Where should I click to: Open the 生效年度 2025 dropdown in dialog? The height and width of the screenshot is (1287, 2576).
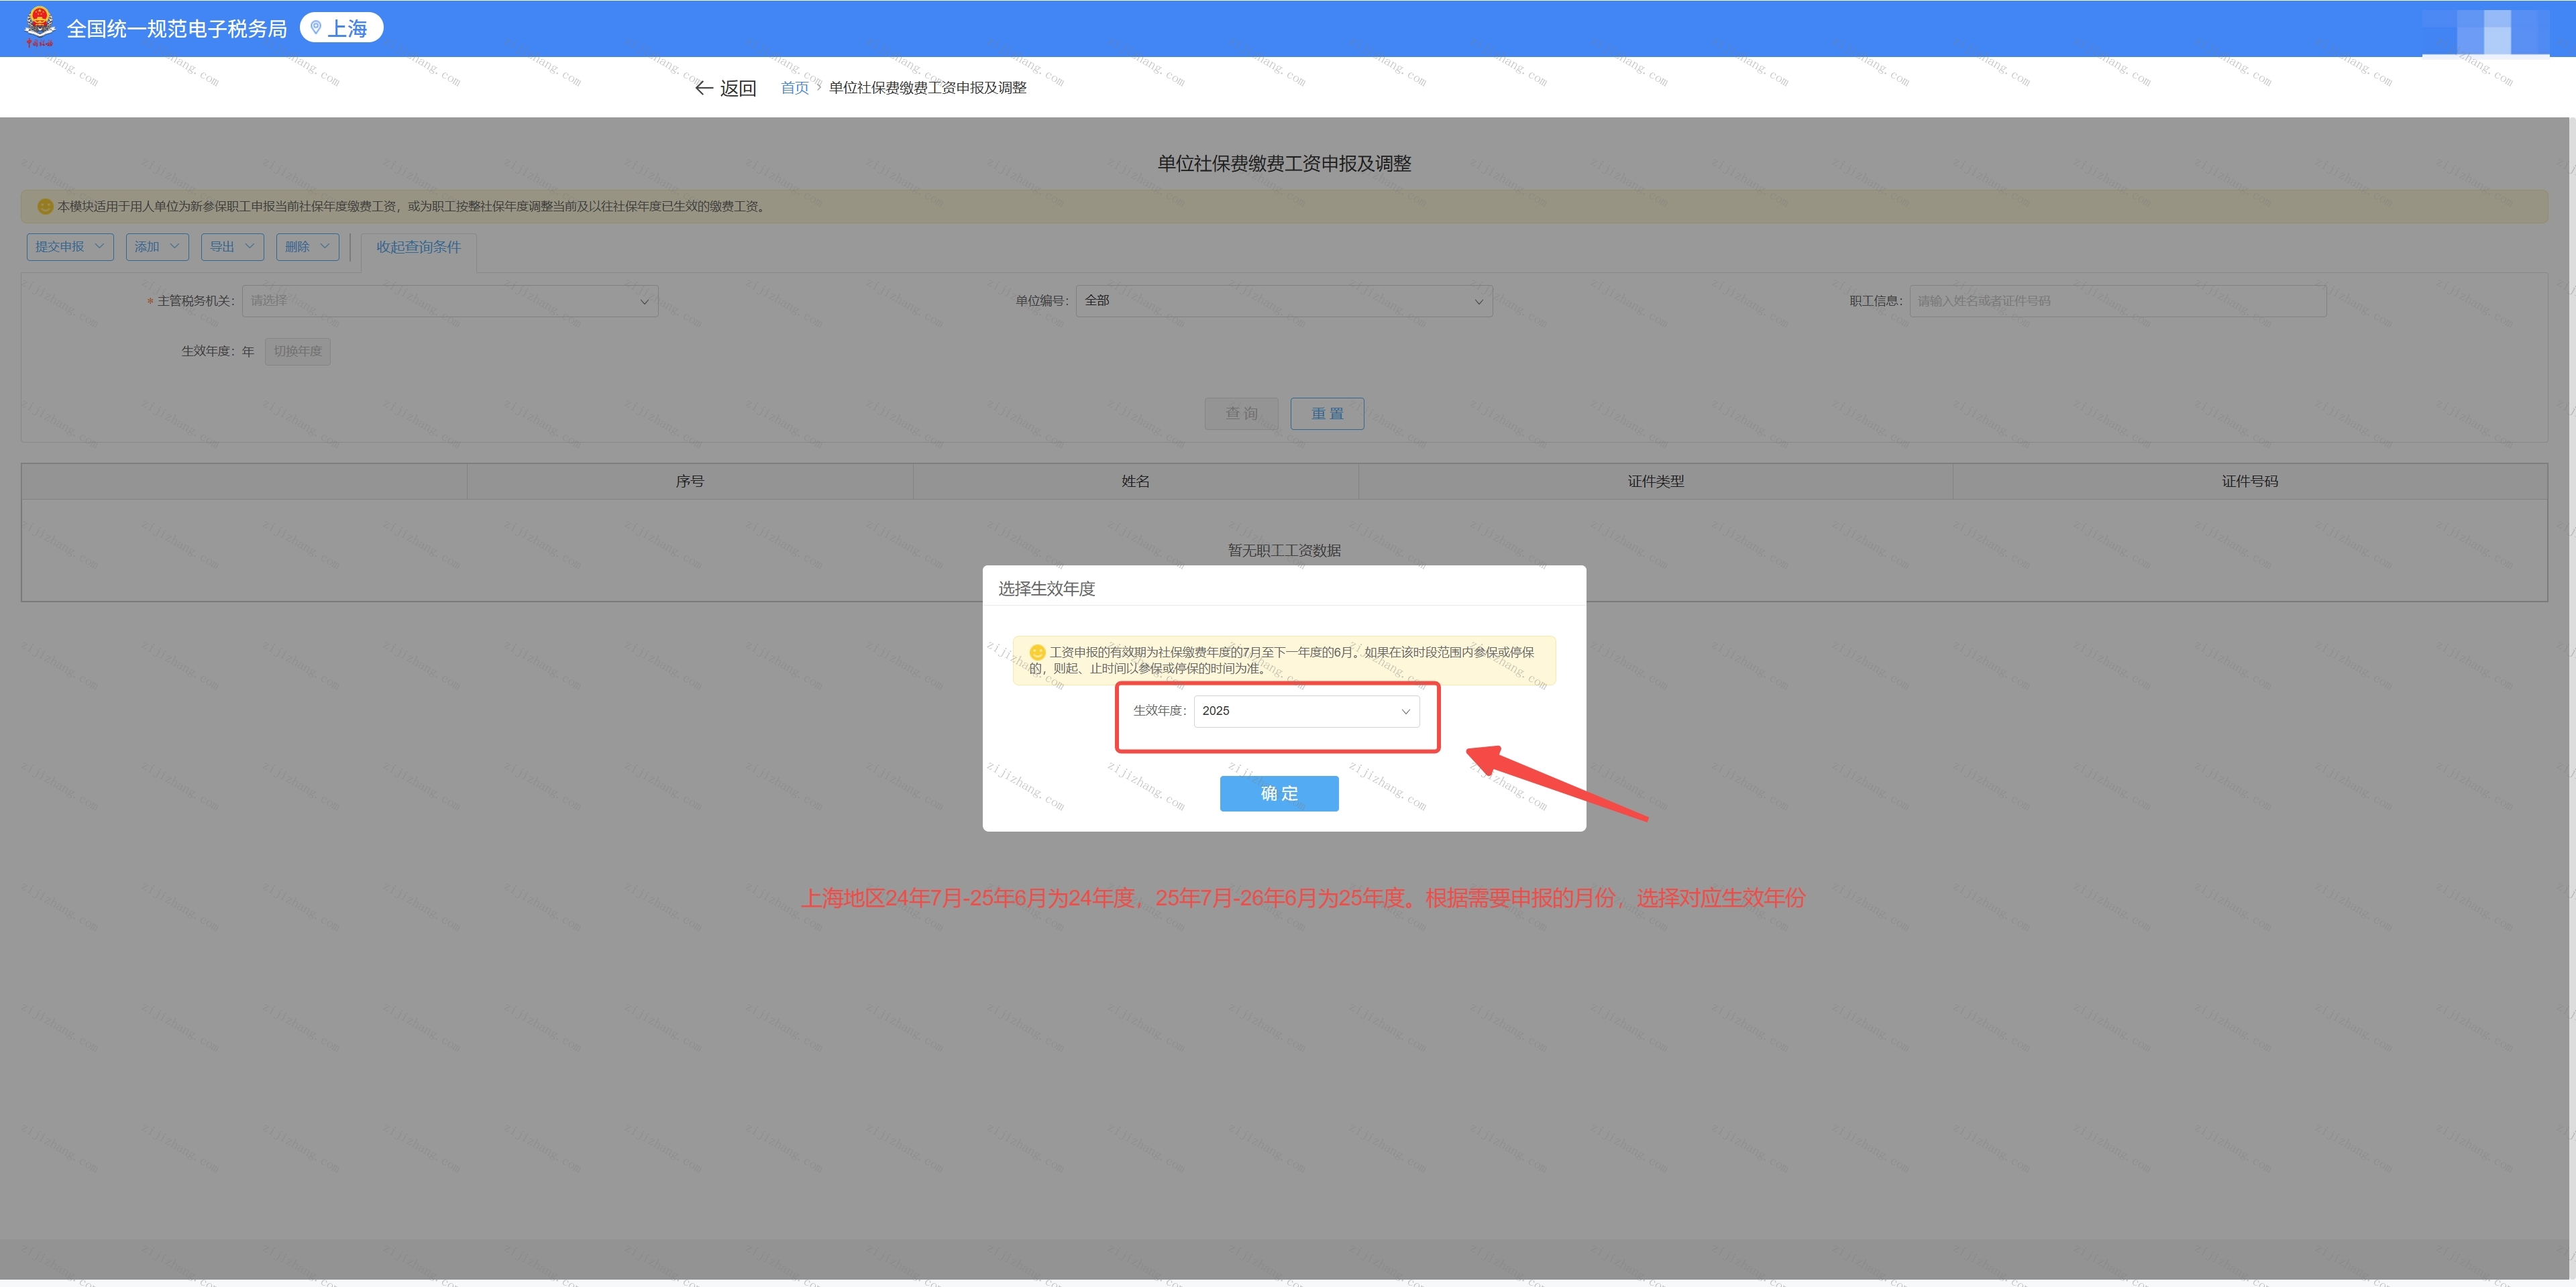pyautogui.click(x=1306, y=711)
